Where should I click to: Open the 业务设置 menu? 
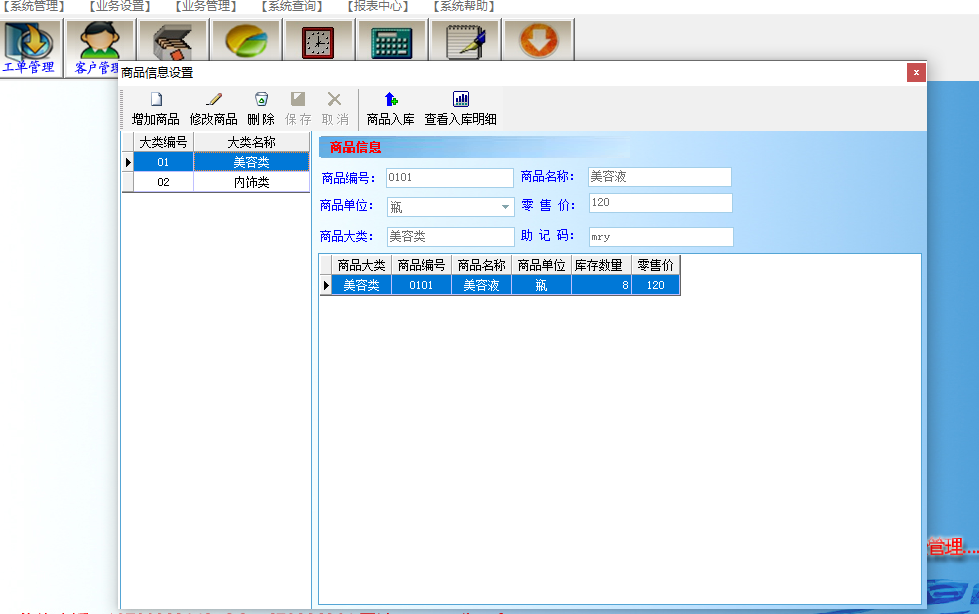[120, 6]
